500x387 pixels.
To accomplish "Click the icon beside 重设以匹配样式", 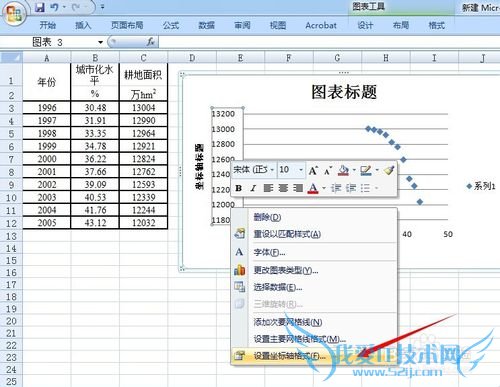I will 239,234.
